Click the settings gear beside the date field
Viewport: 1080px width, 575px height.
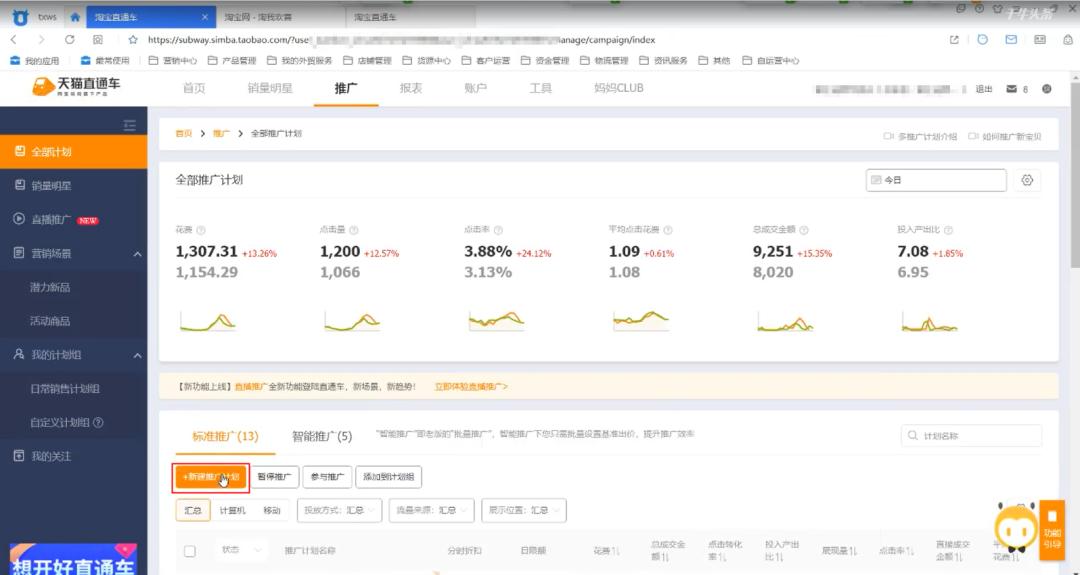click(x=1027, y=180)
